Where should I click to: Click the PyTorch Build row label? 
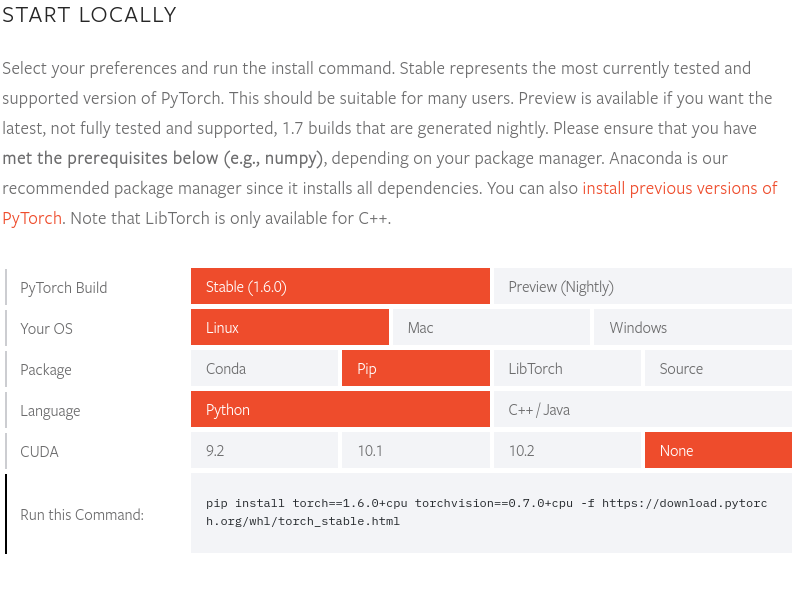pos(64,288)
